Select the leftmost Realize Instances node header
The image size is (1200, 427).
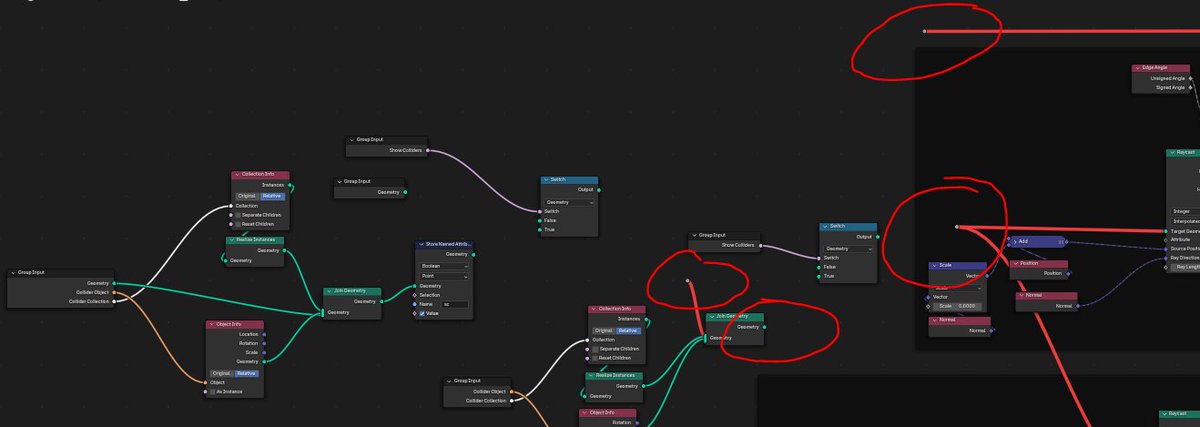(255, 240)
